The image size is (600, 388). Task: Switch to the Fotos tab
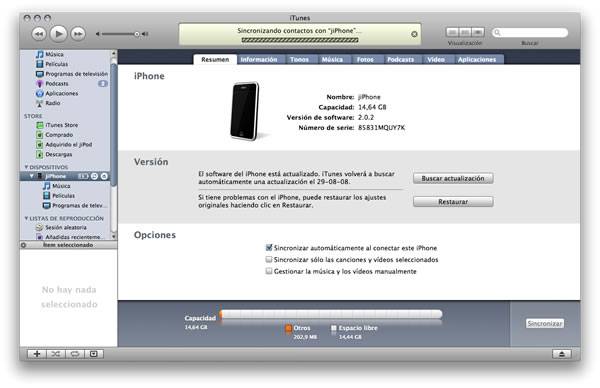point(365,59)
